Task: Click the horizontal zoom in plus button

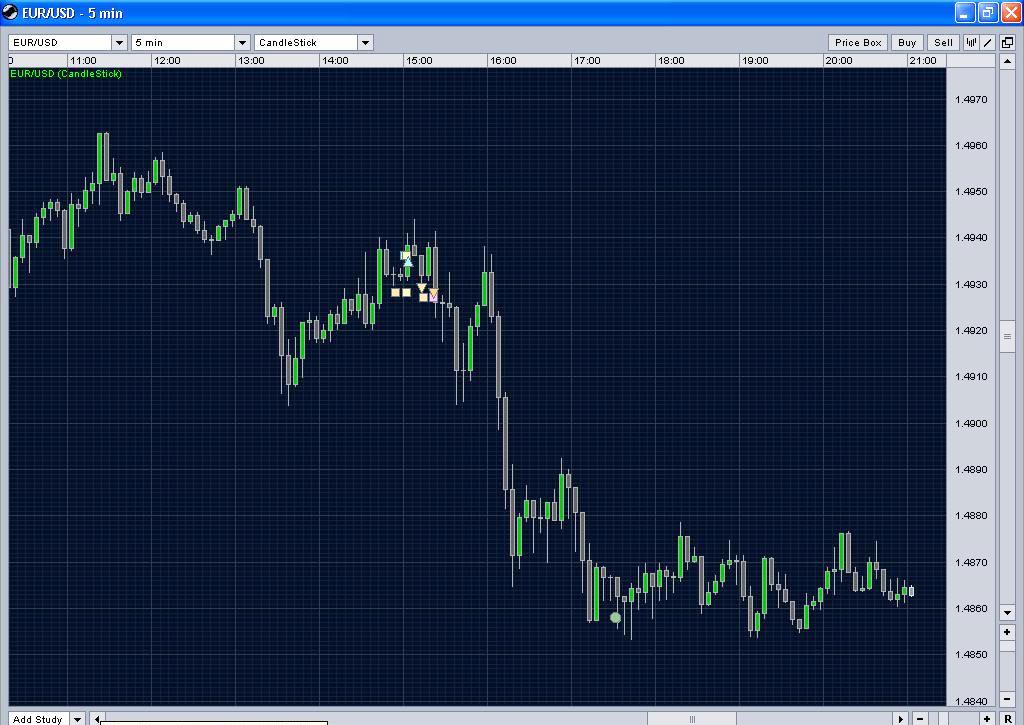Action: click(987, 719)
